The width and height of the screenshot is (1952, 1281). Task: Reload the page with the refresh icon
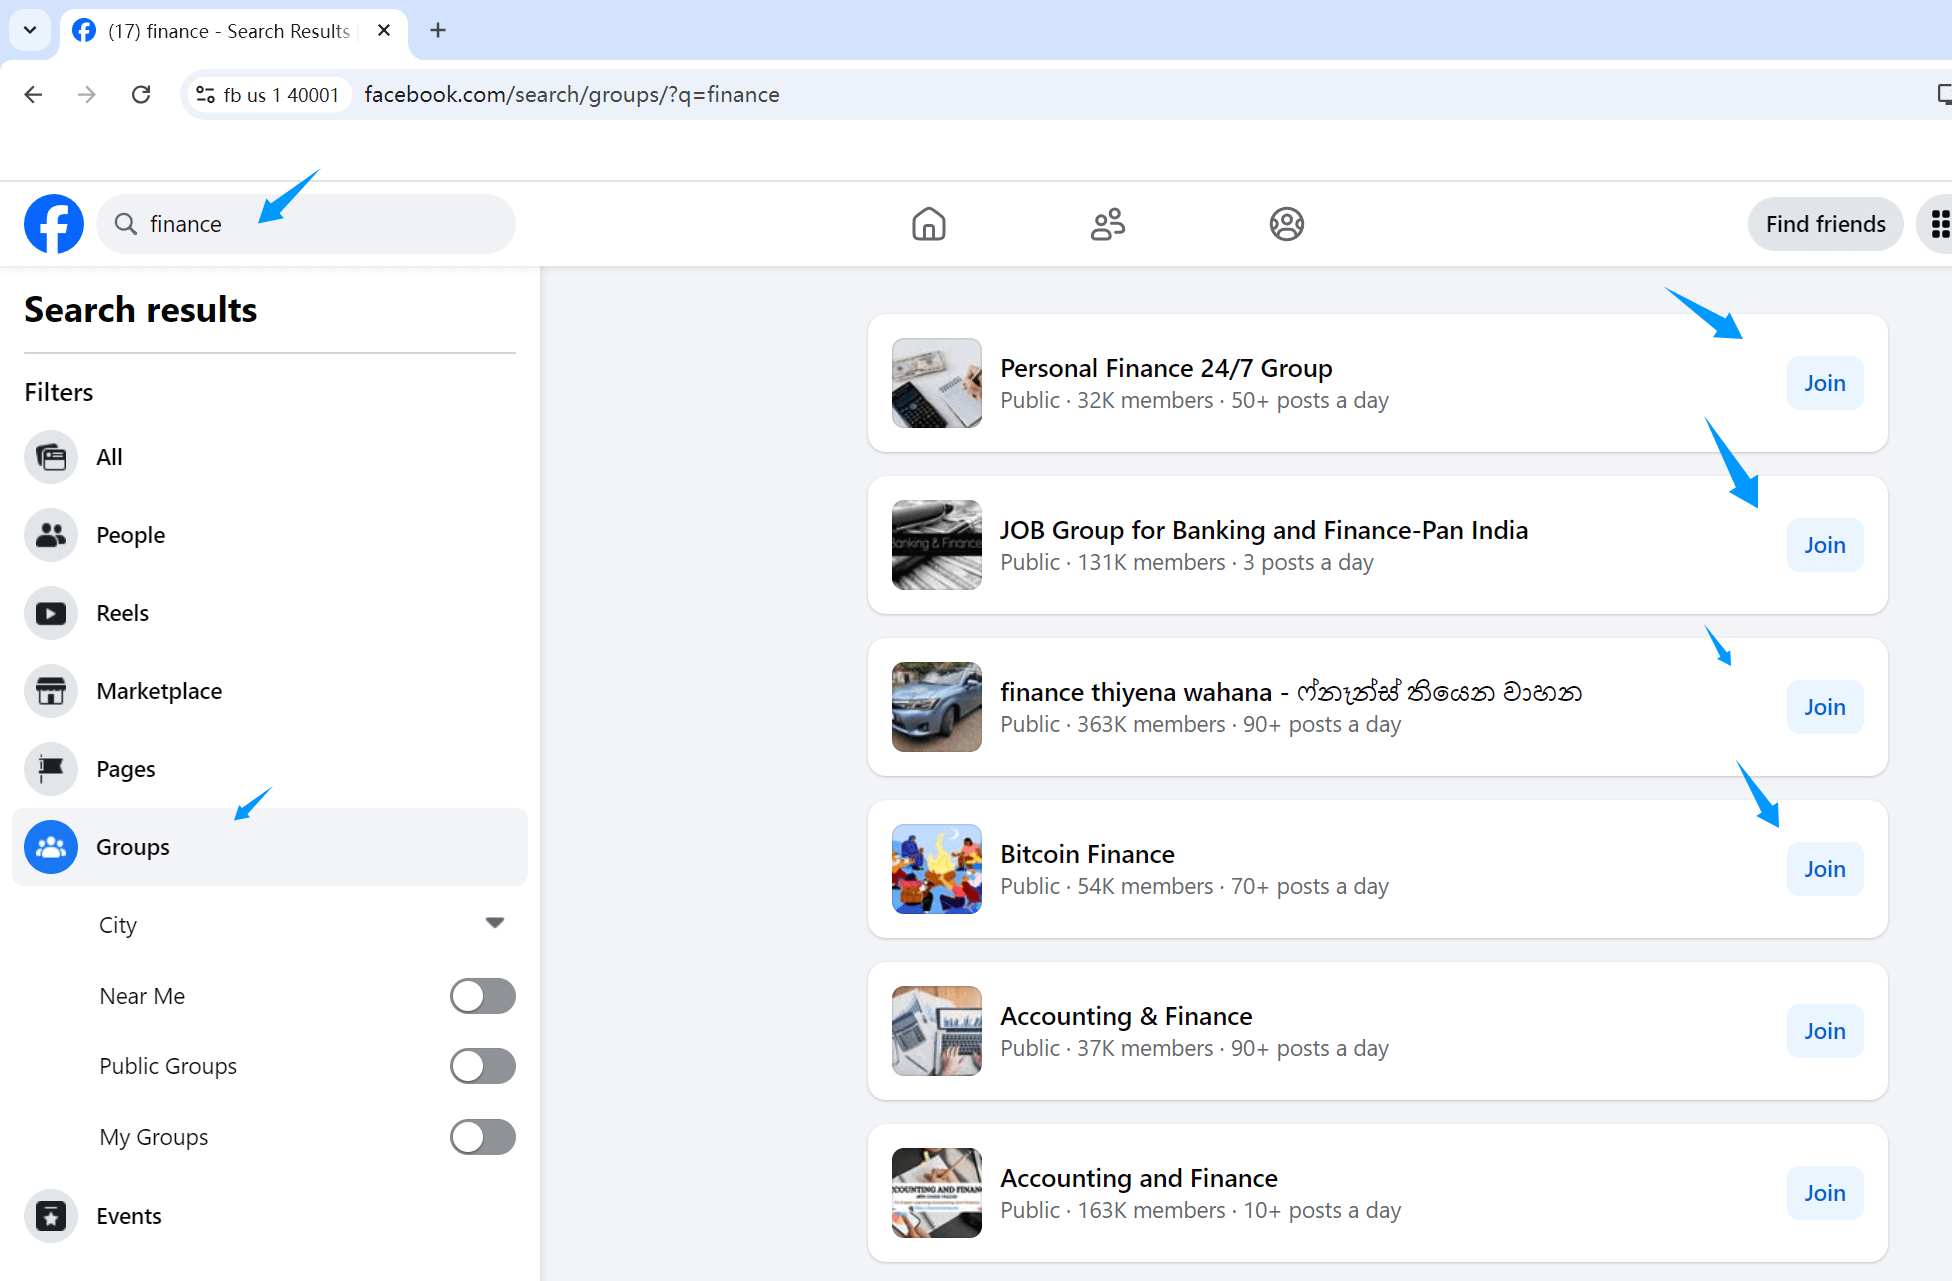(141, 94)
